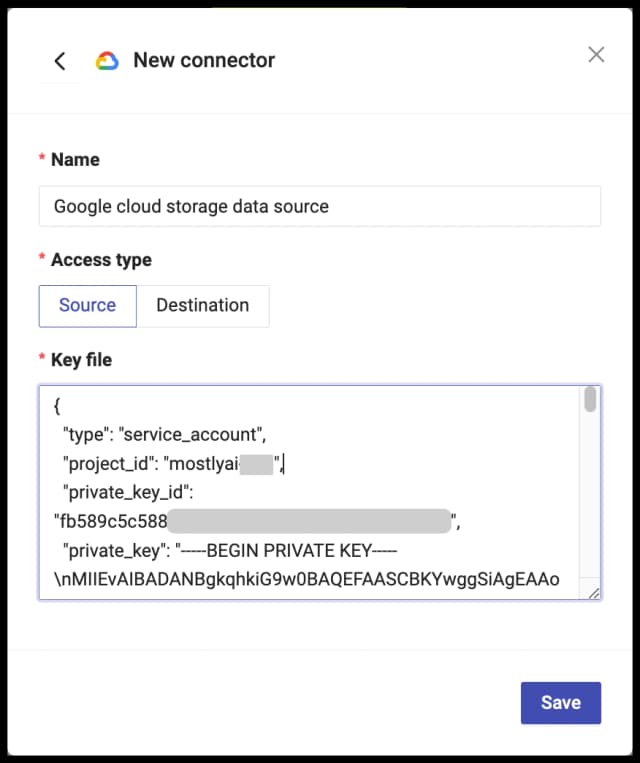Viewport: 640px width, 763px height.
Task: Click the "Name" field label
Action: (x=75, y=160)
